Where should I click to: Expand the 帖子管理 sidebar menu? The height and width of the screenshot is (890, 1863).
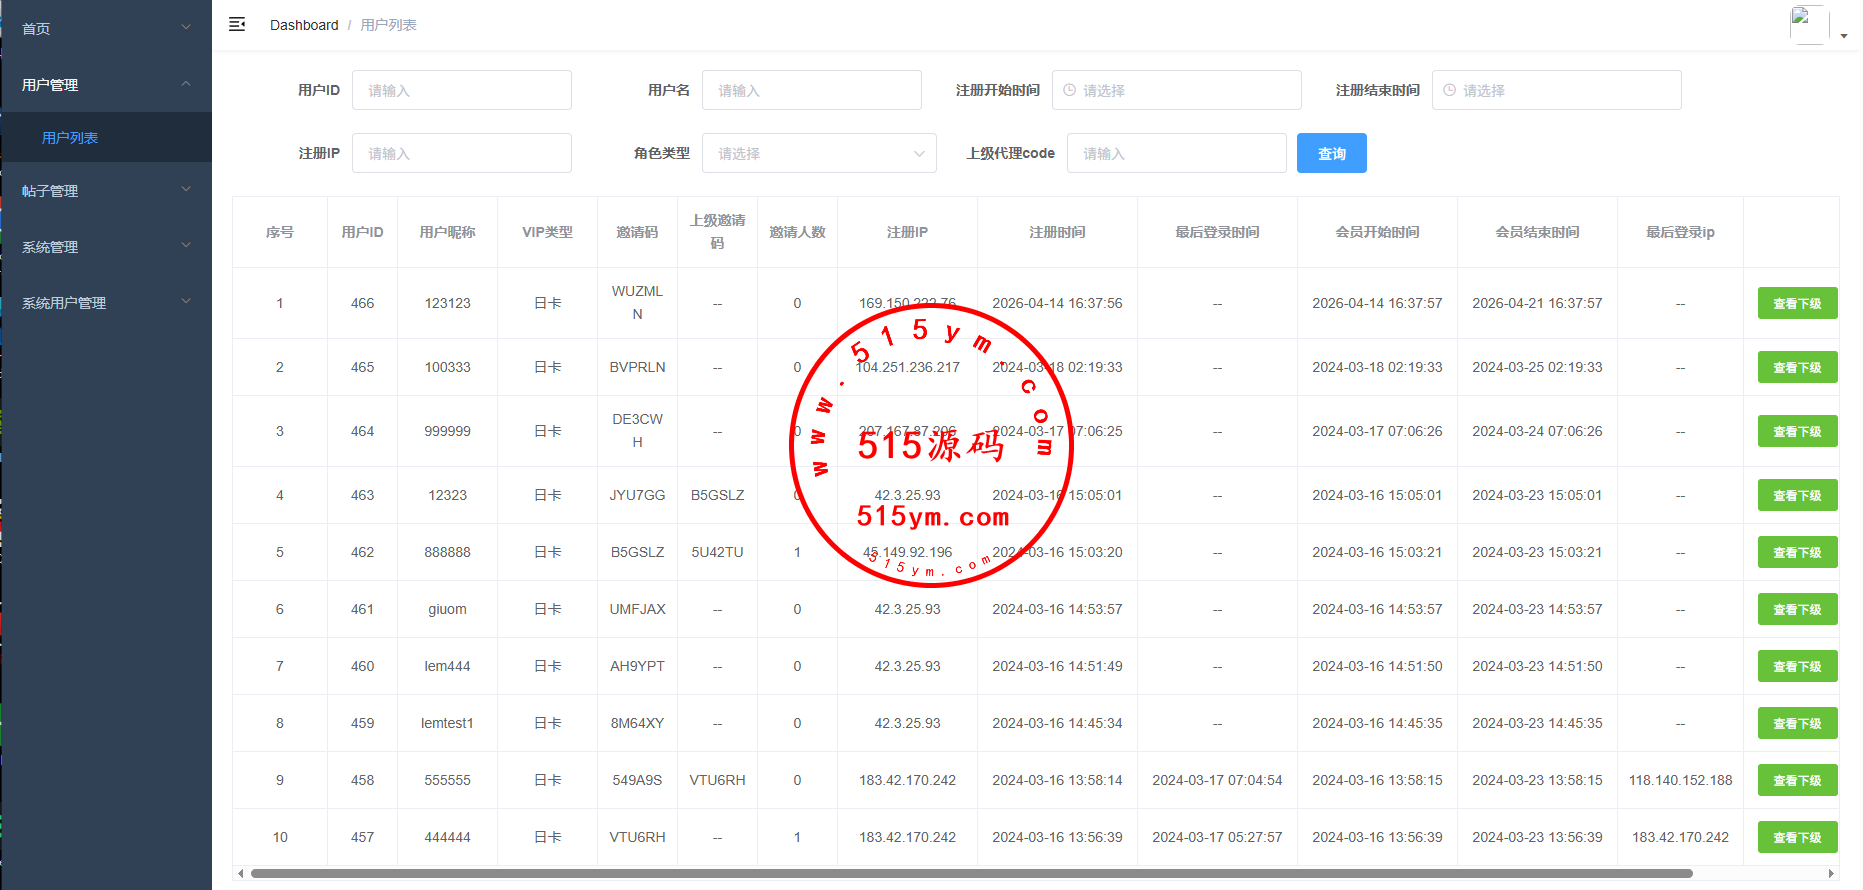(105, 190)
